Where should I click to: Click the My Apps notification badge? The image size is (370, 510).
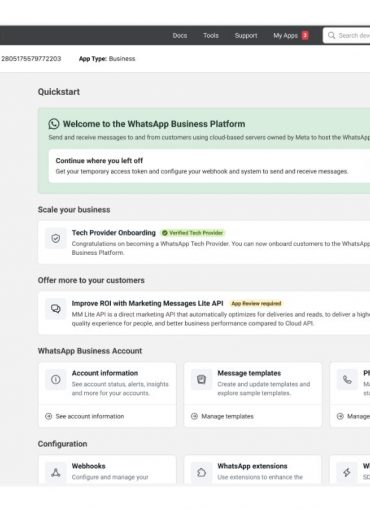(305, 35)
